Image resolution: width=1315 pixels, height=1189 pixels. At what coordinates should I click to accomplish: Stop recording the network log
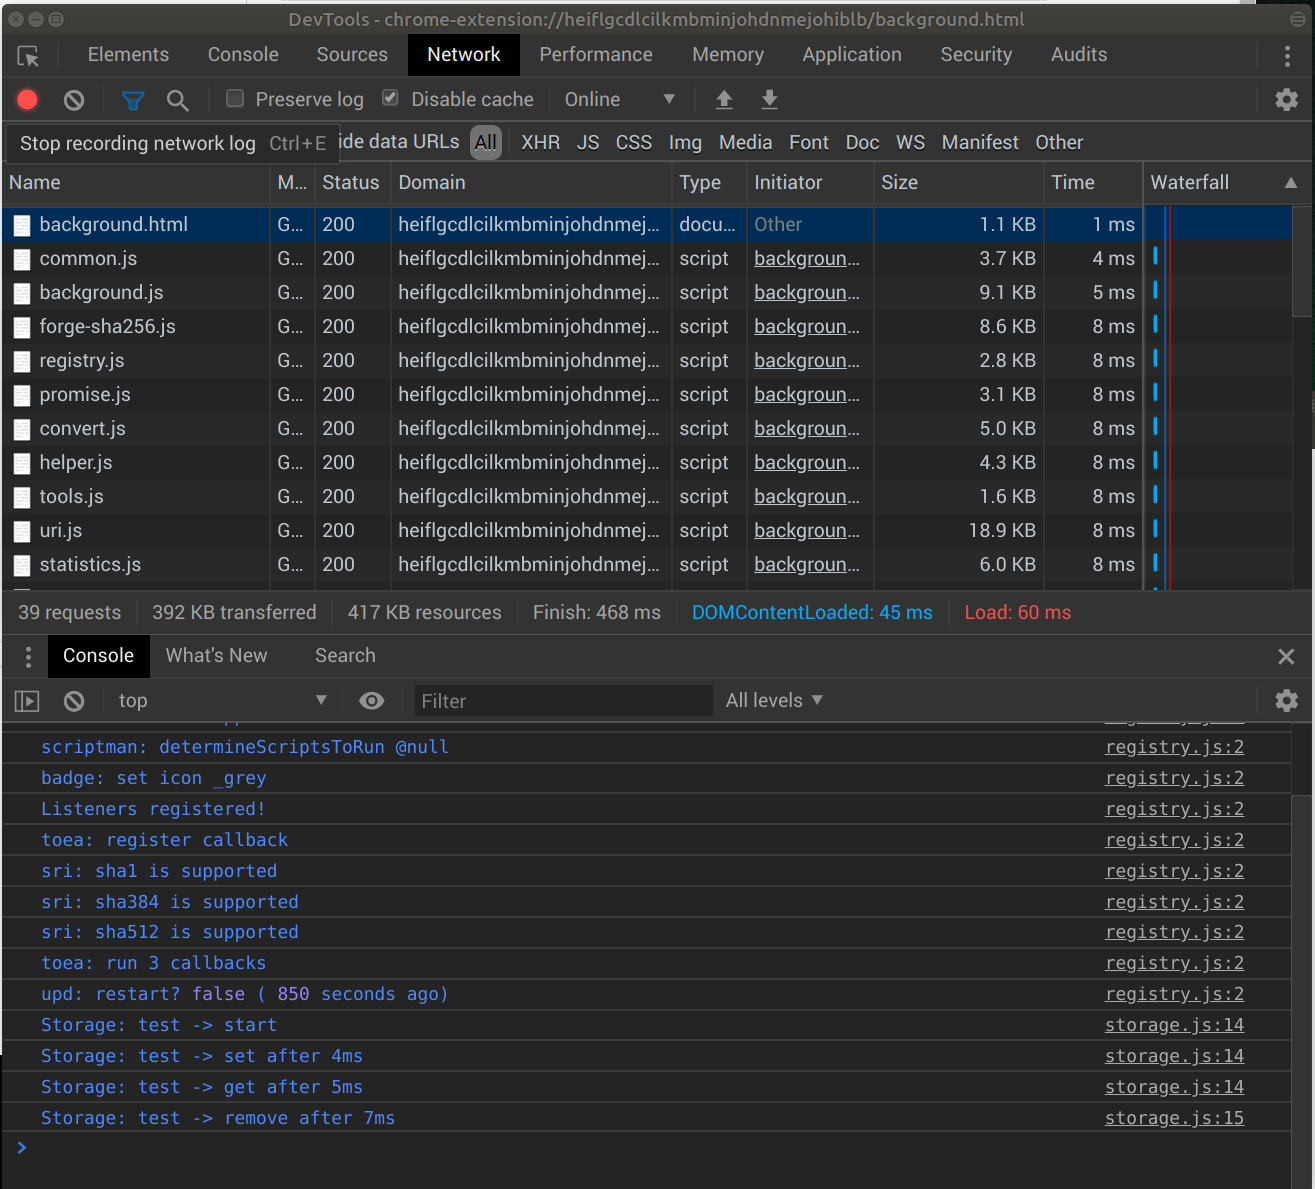27,99
